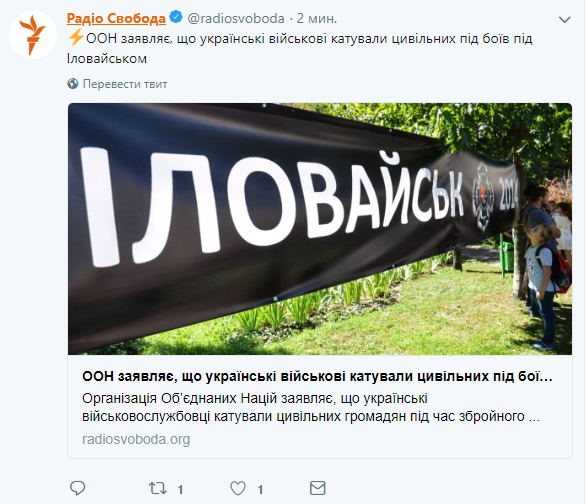Screen dimensions: 585x504
Task: Open the Іловайськ banner preview image
Action: pos(320,229)
